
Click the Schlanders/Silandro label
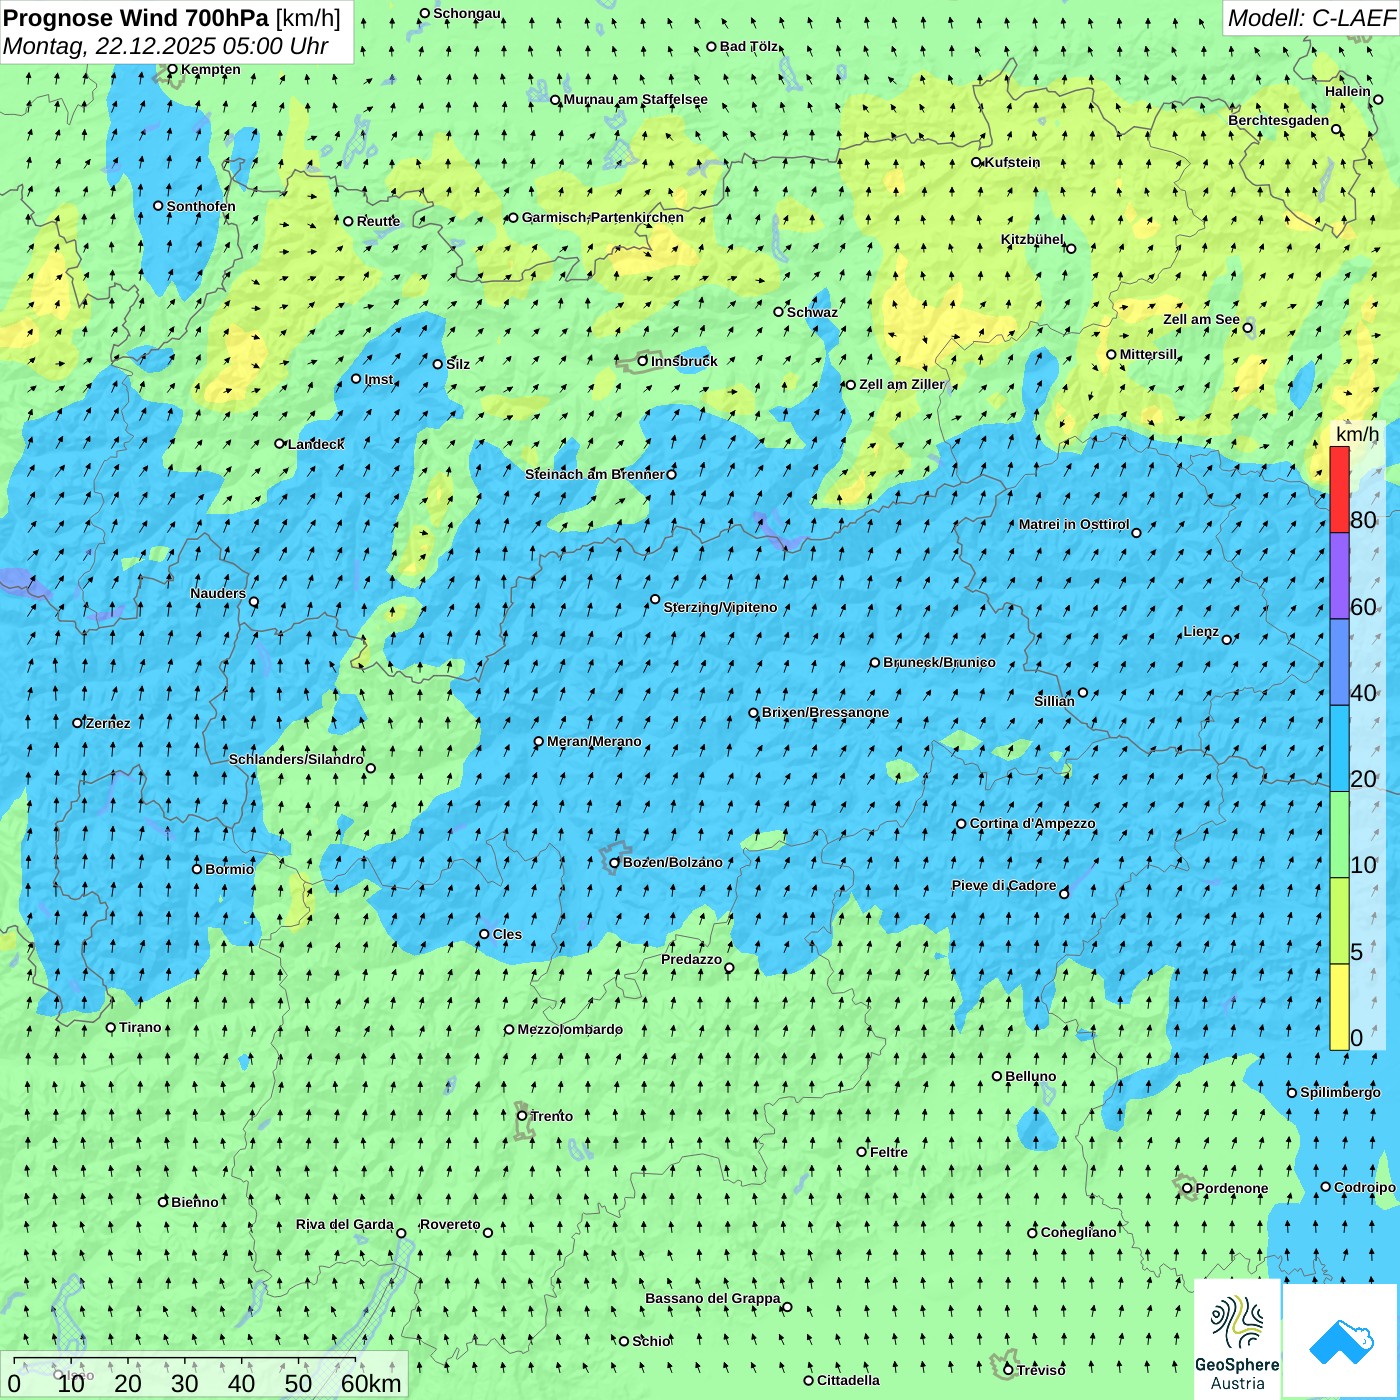(x=296, y=759)
